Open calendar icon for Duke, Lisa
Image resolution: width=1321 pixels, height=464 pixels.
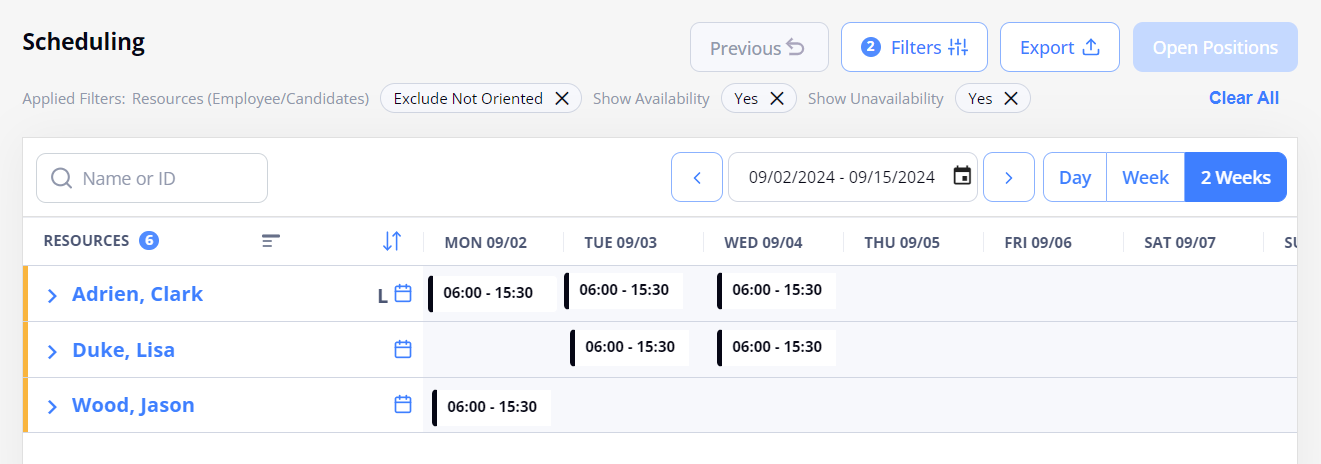click(x=403, y=349)
